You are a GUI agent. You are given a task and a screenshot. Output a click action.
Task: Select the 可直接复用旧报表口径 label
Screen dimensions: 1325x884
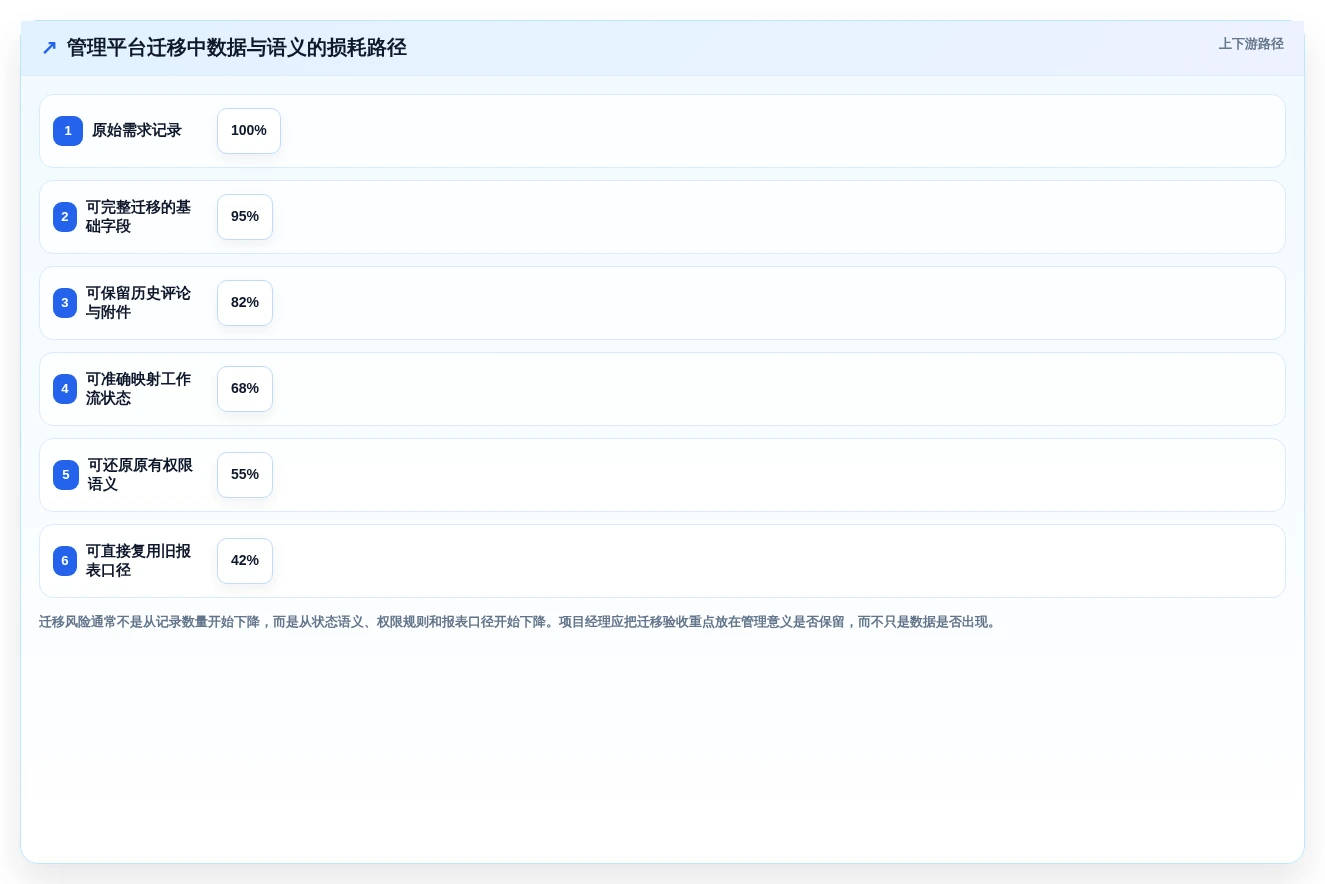click(138, 561)
